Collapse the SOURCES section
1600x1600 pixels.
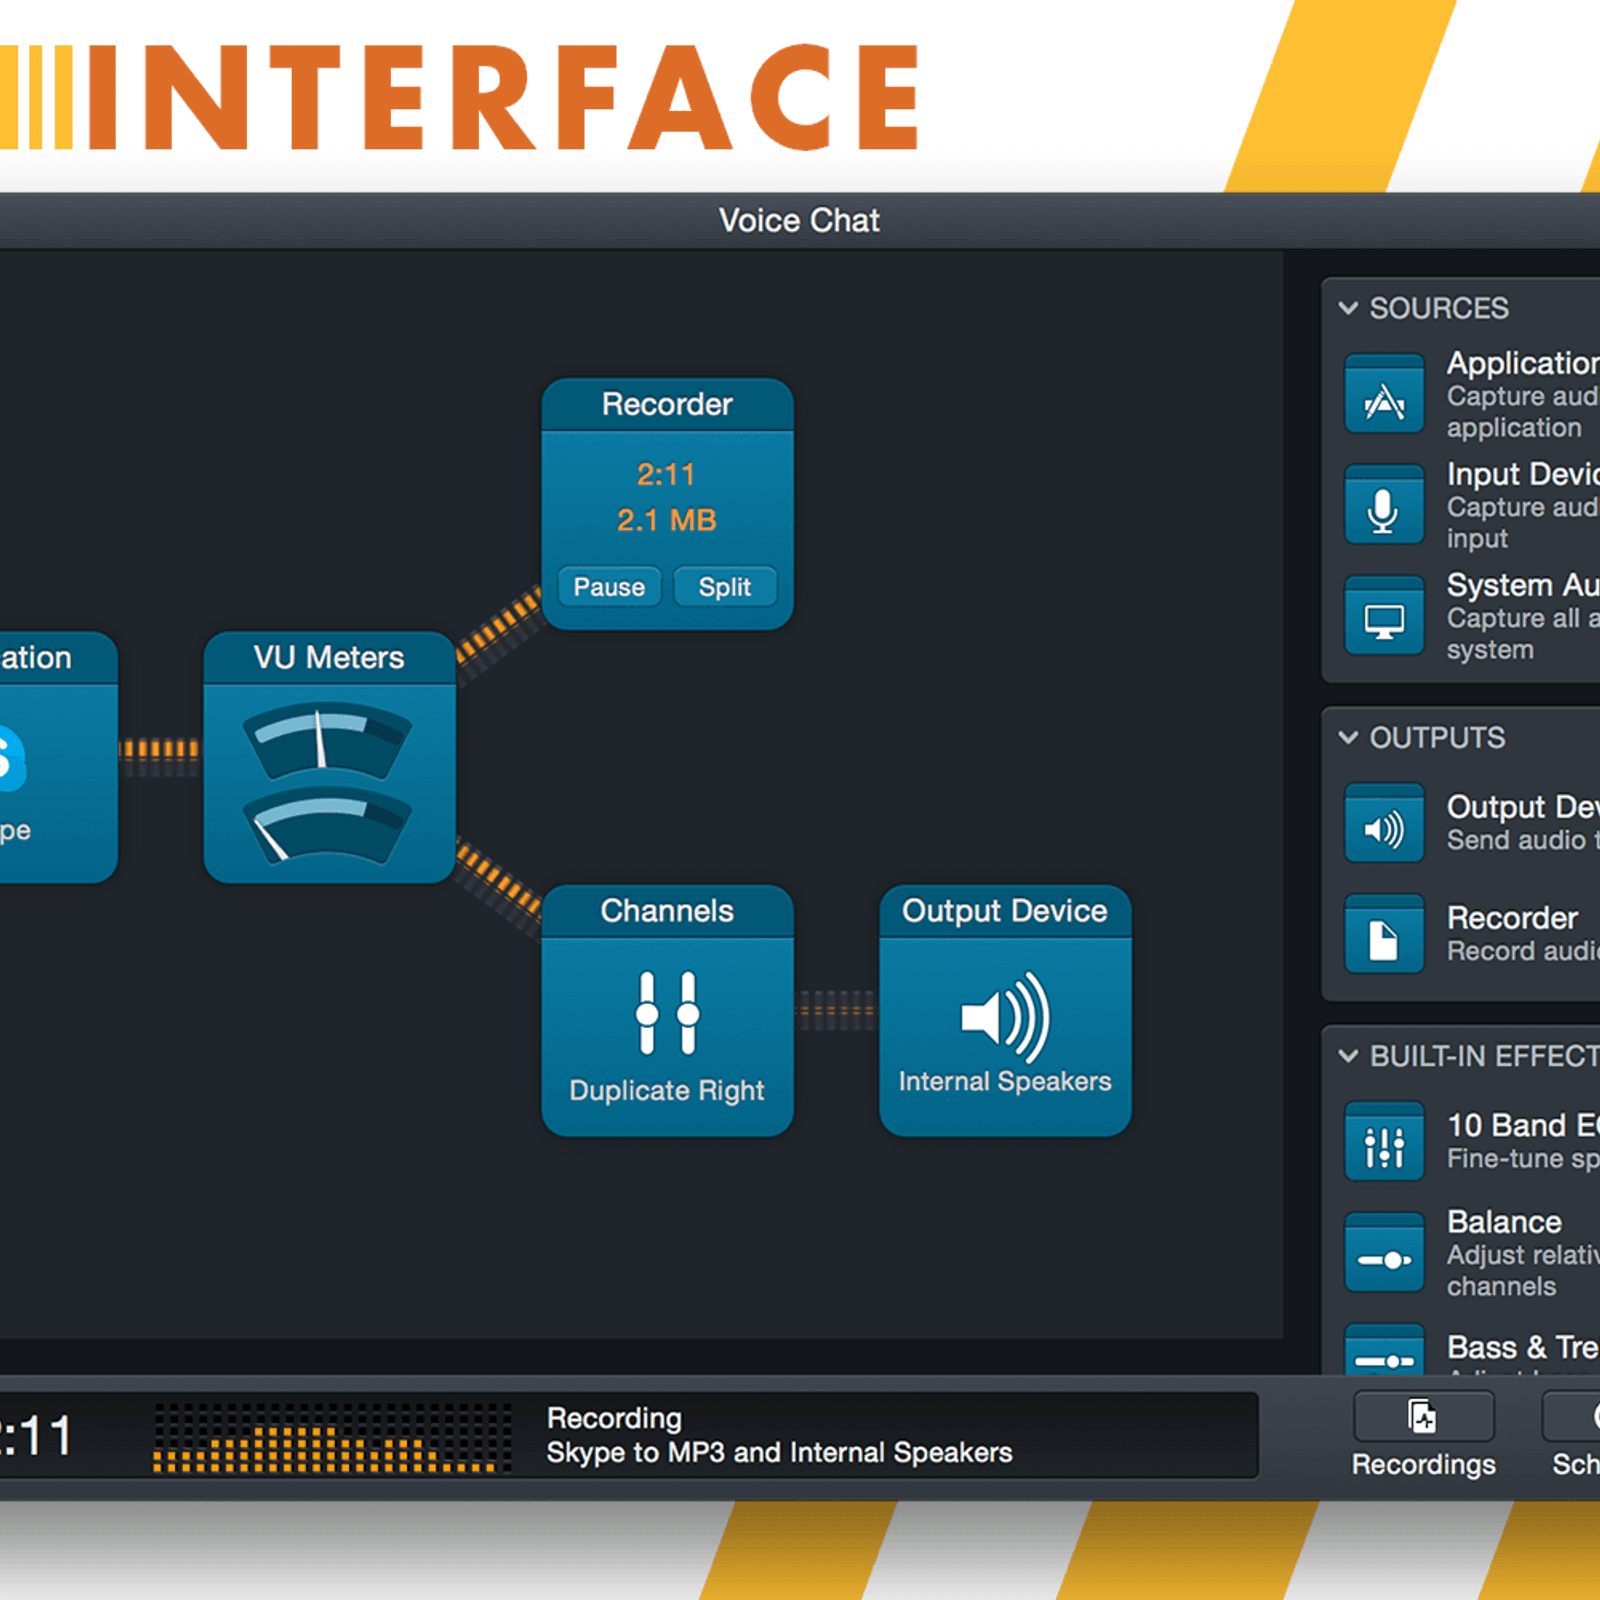1348,308
